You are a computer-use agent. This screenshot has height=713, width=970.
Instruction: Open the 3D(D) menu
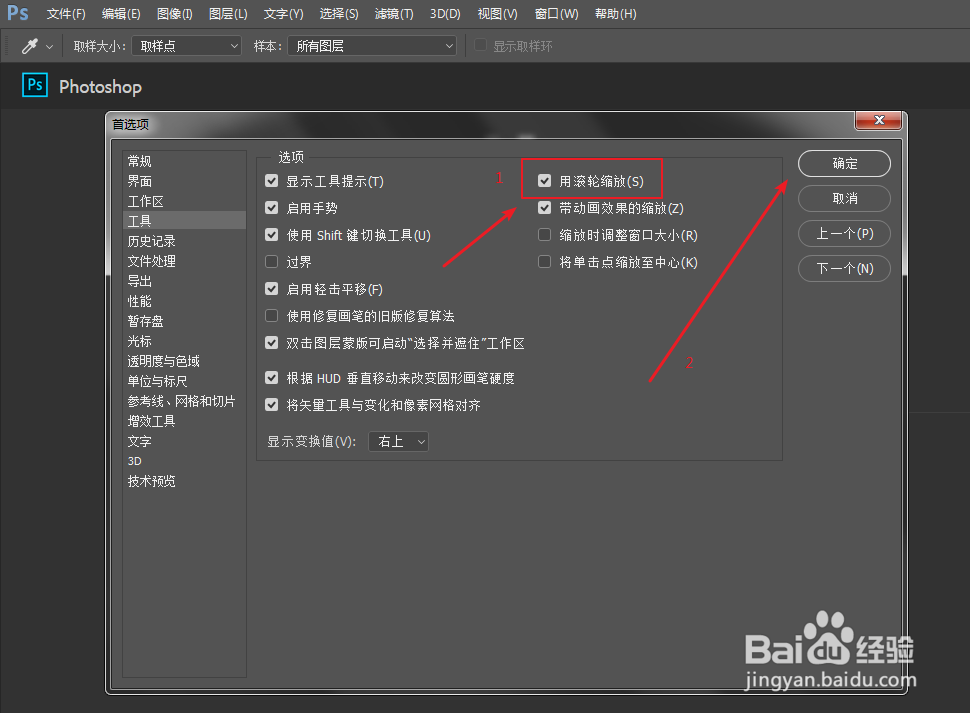[445, 14]
